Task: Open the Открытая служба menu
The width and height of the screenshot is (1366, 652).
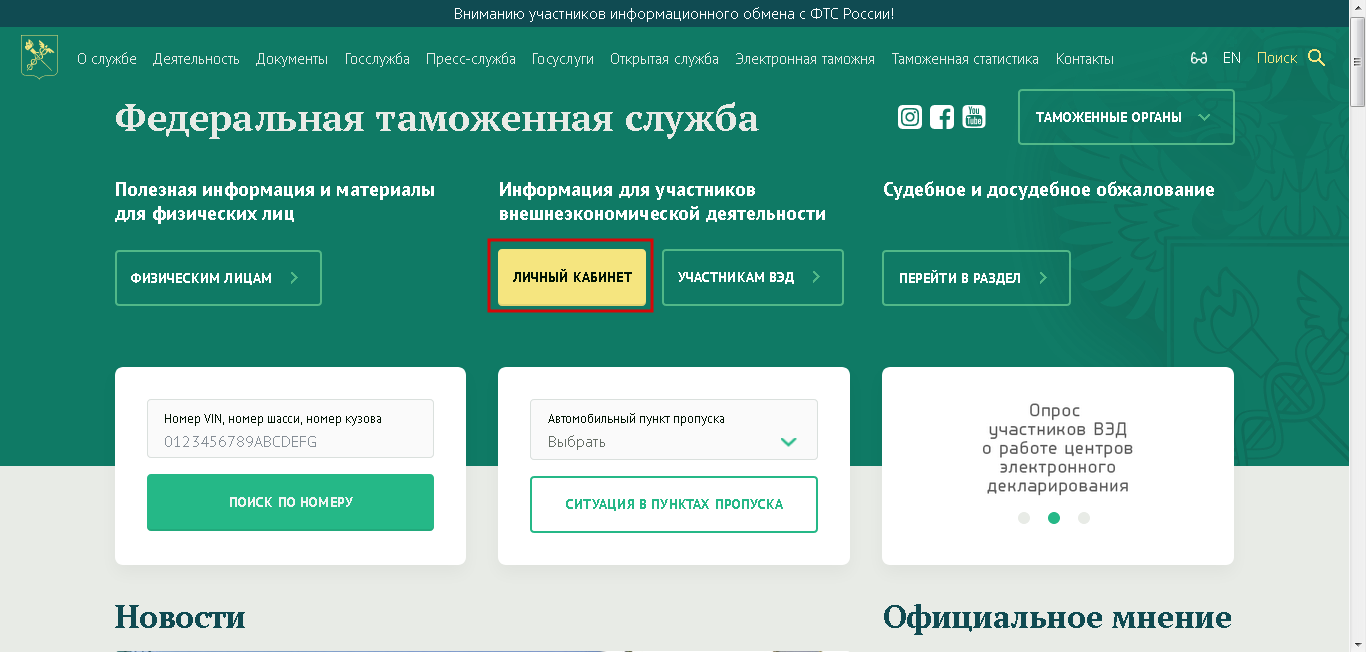Action: pos(664,59)
